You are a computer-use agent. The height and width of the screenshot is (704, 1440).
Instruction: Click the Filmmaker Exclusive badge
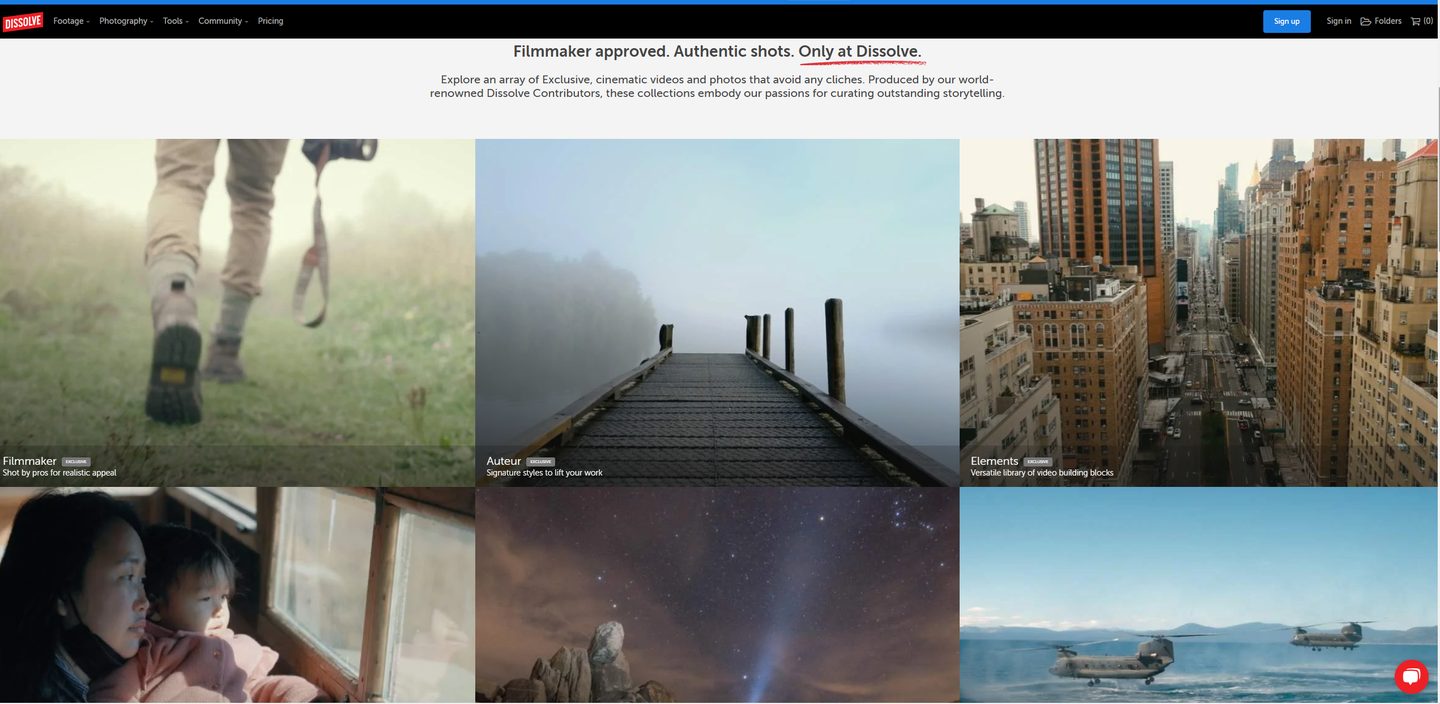tap(76, 462)
